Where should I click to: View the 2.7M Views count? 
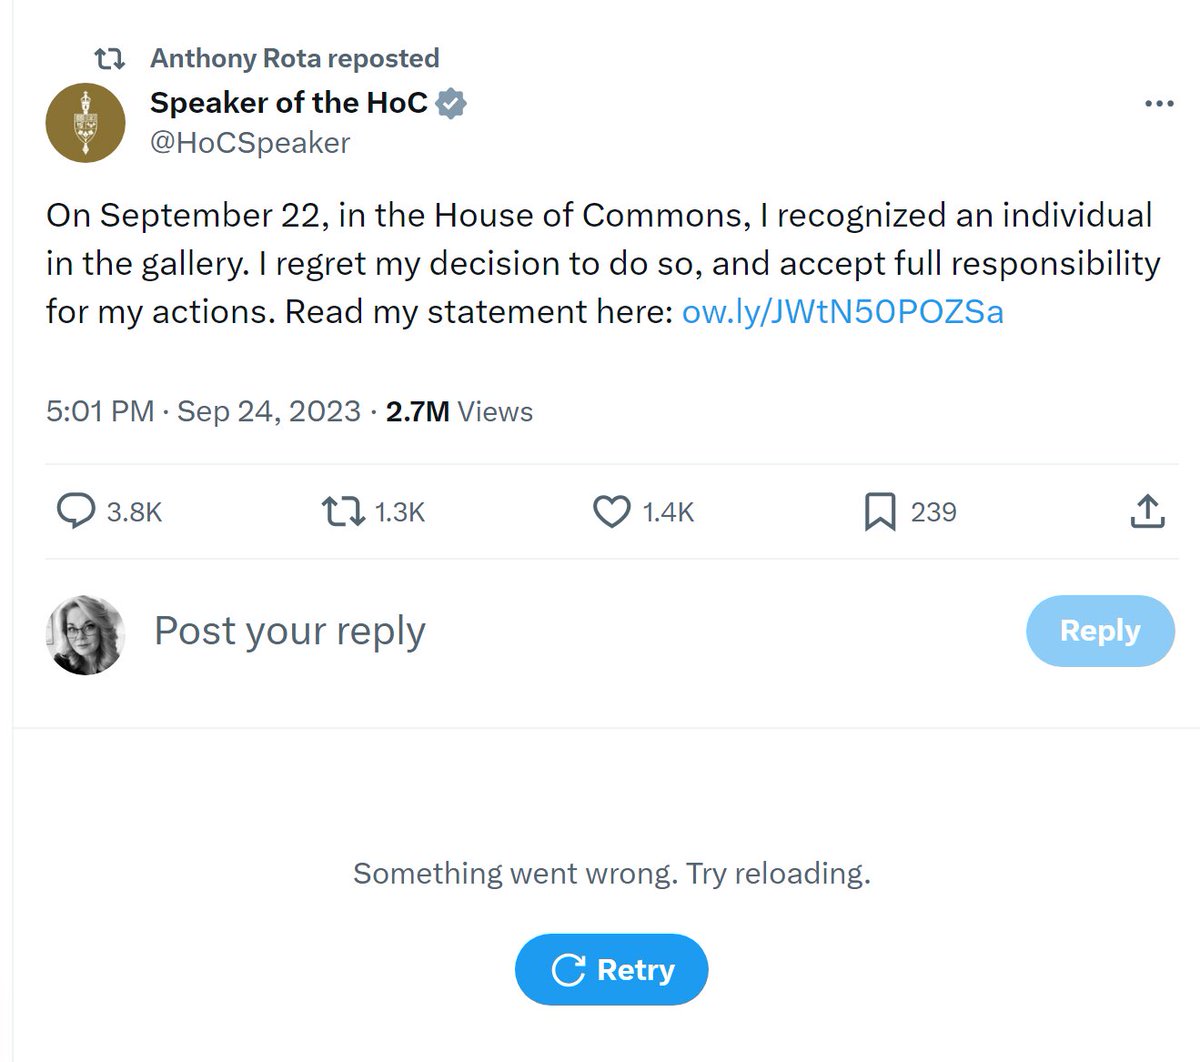[x=459, y=412]
